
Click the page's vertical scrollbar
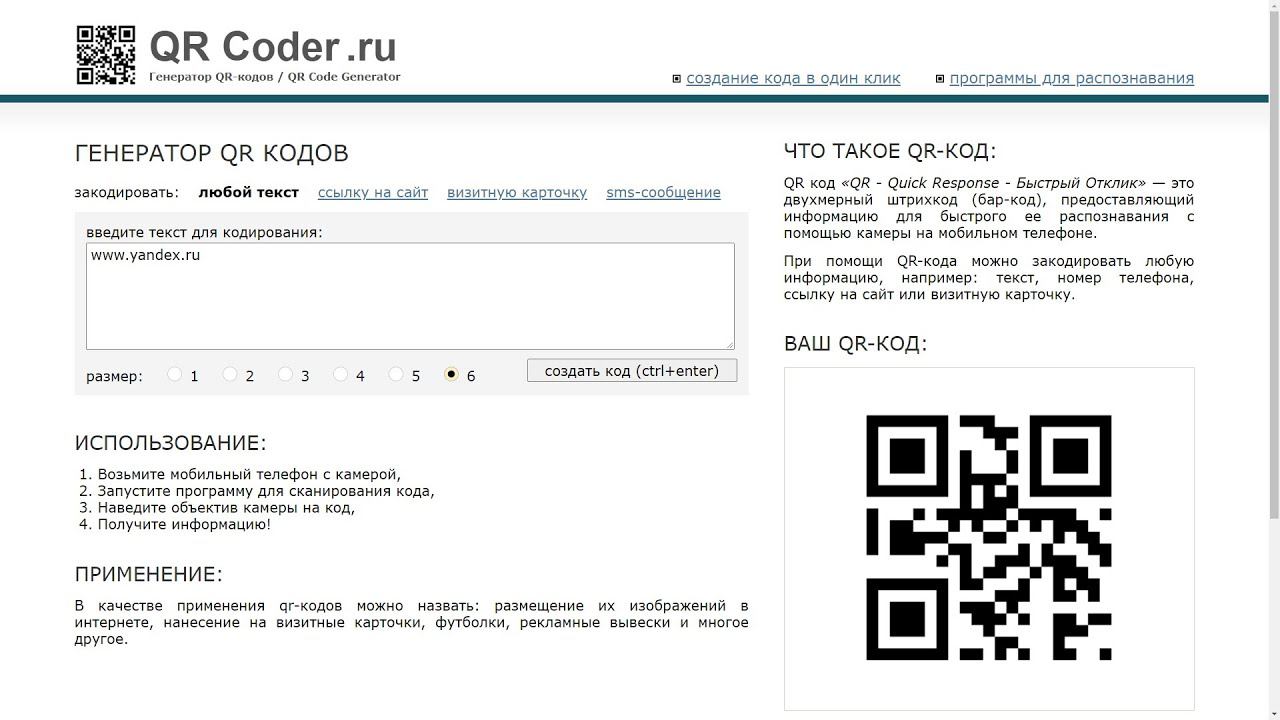click(x=1274, y=360)
